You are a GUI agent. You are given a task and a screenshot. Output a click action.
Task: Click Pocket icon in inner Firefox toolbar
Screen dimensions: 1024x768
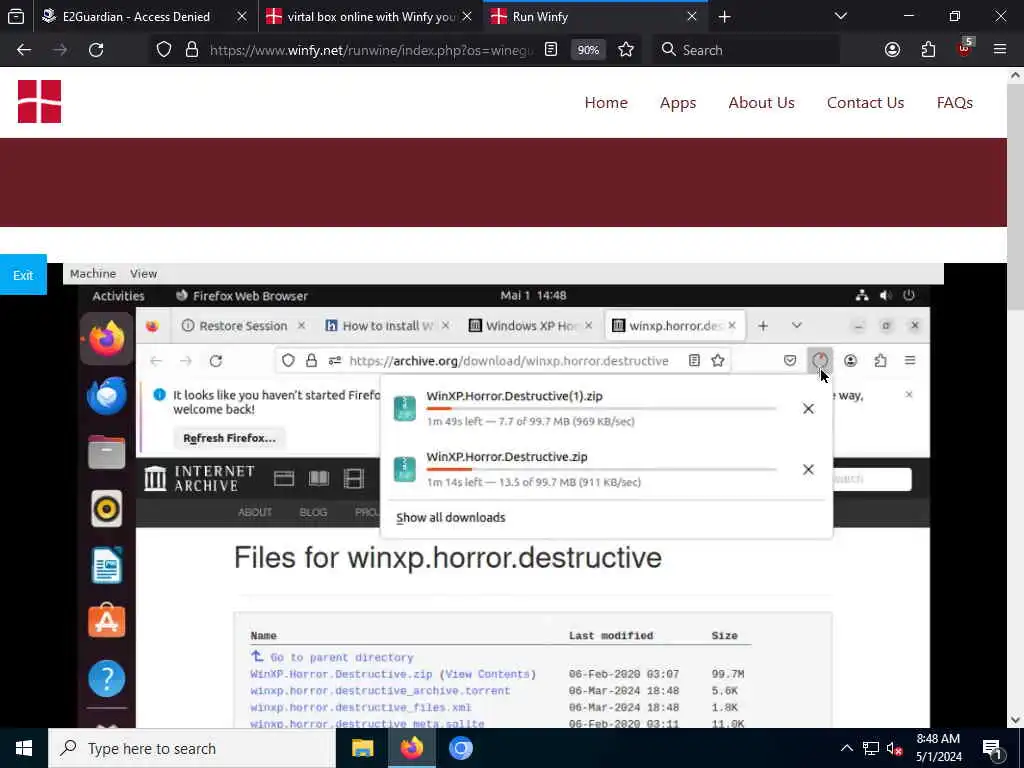pos(790,360)
